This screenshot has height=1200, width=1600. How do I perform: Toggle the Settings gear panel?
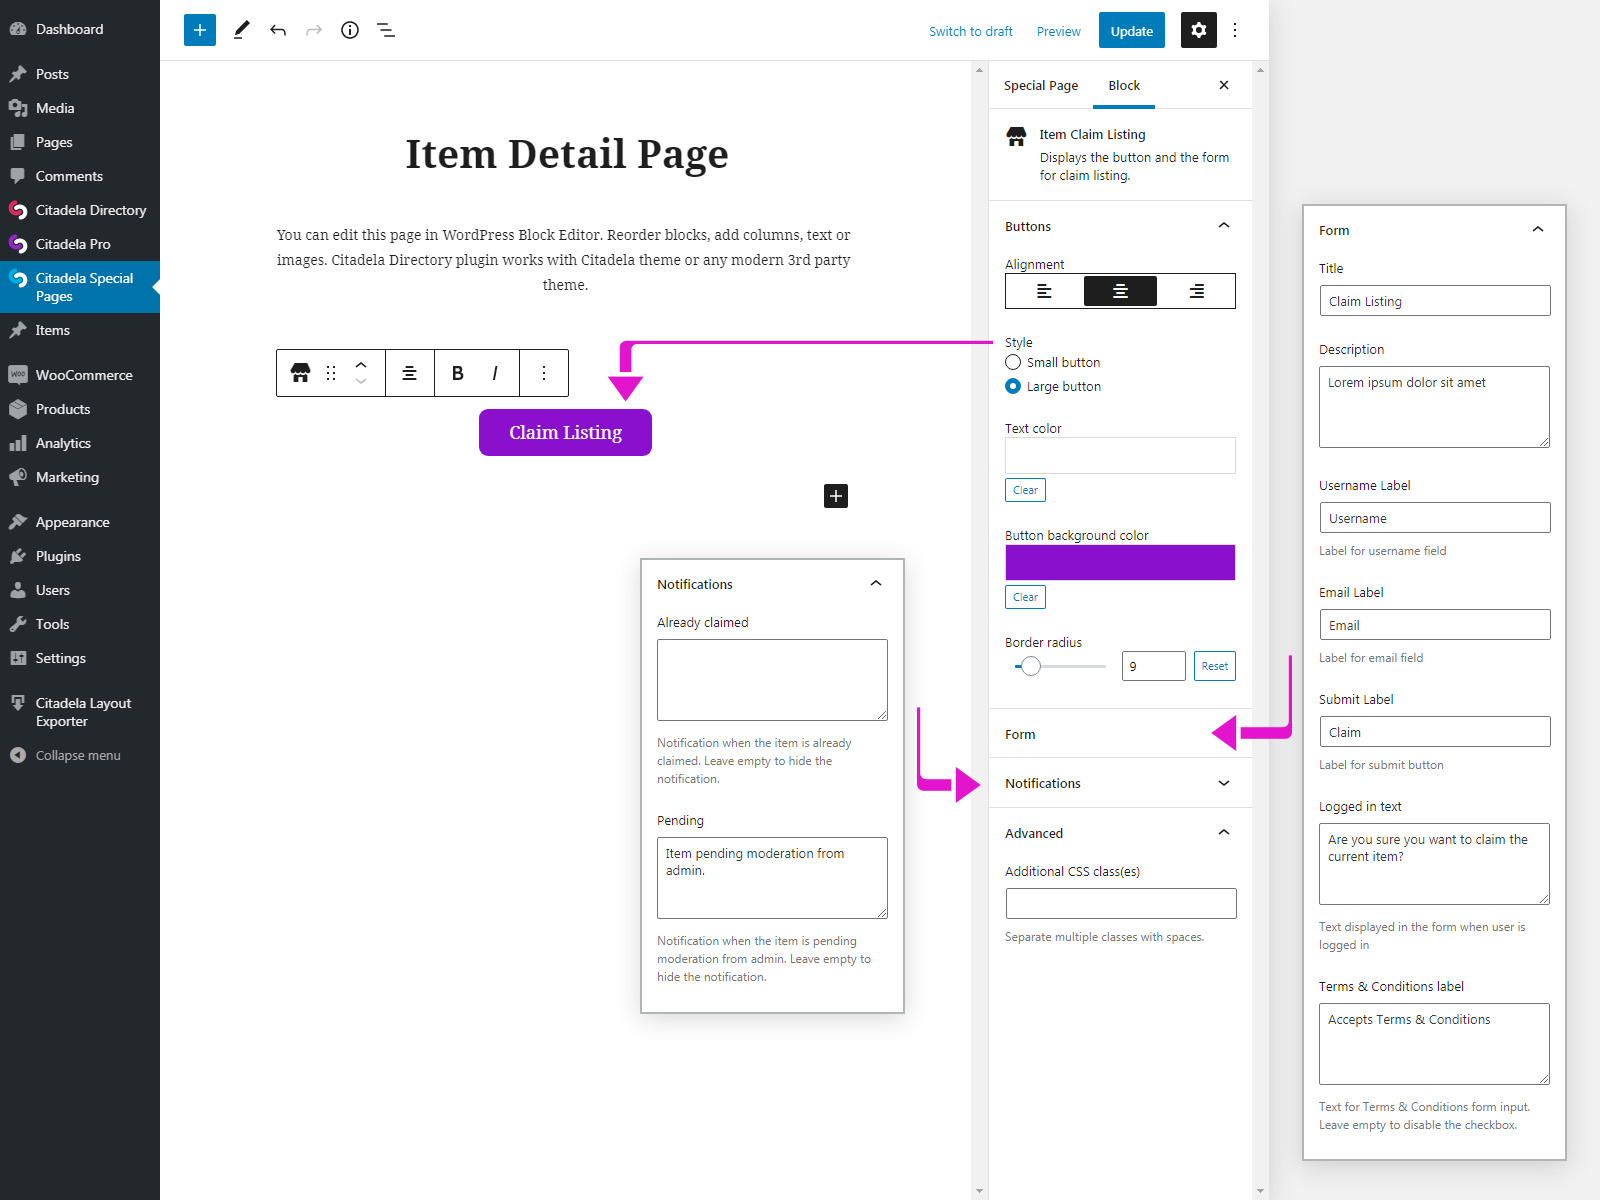(x=1198, y=30)
